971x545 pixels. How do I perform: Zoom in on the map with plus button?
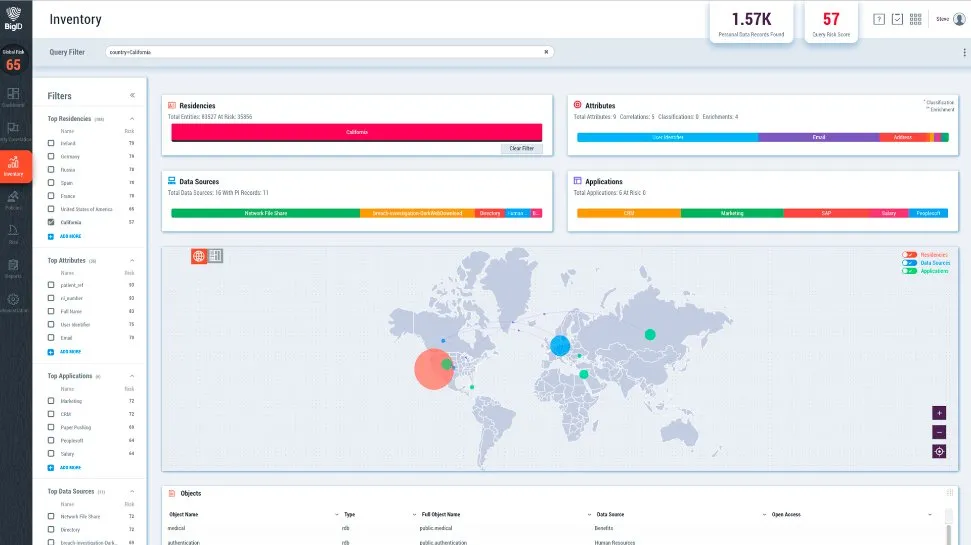point(938,412)
